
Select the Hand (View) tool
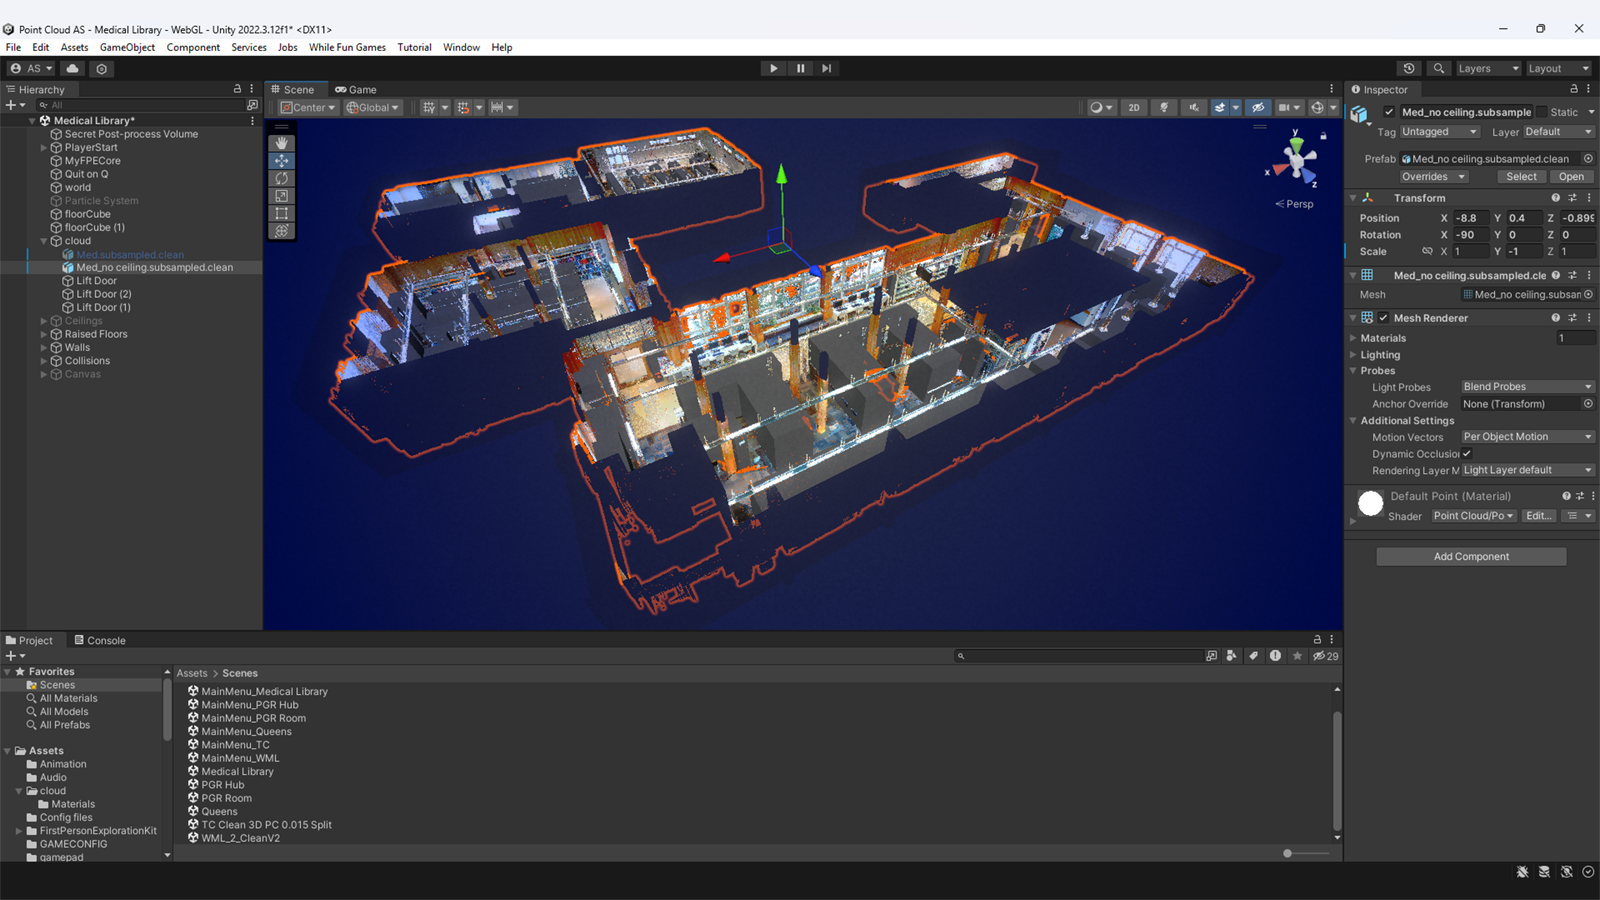pyautogui.click(x=282, y=143)
